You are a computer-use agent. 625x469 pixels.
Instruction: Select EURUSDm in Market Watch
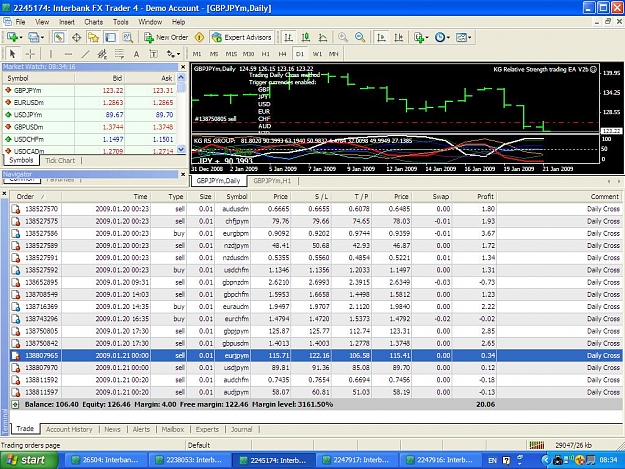pos(89,102)
